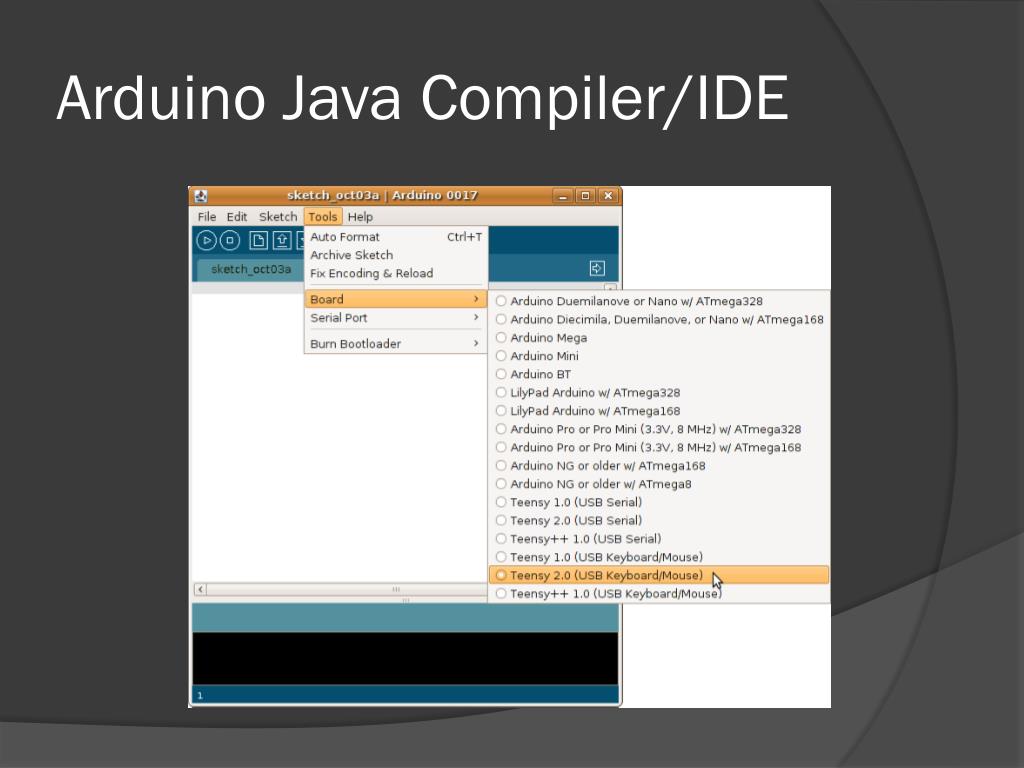The height and width of the screenshot is (768, 1024).
Task: Expand the Serial Port submenu
Action: 396,318
